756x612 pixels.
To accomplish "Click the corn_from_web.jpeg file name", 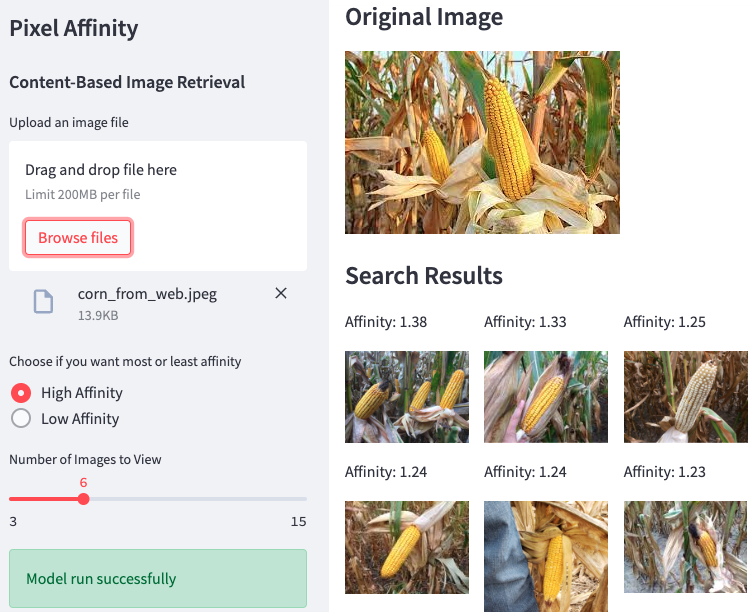I will [x=147, y=294].
